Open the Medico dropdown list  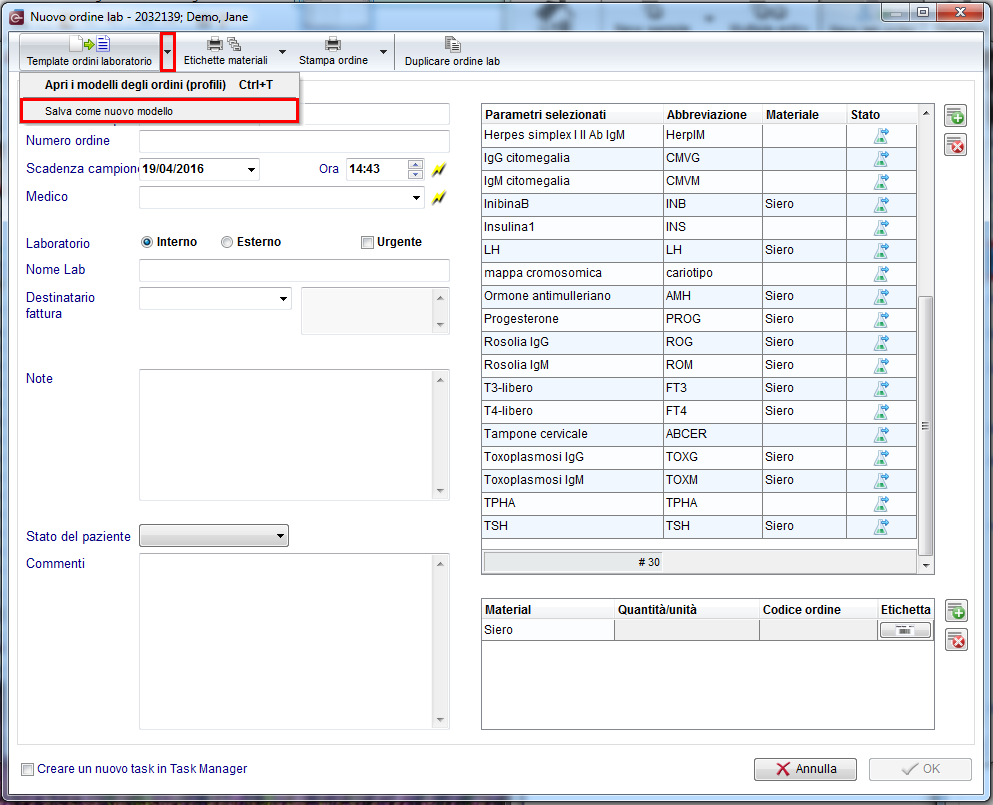coord(416,198)
